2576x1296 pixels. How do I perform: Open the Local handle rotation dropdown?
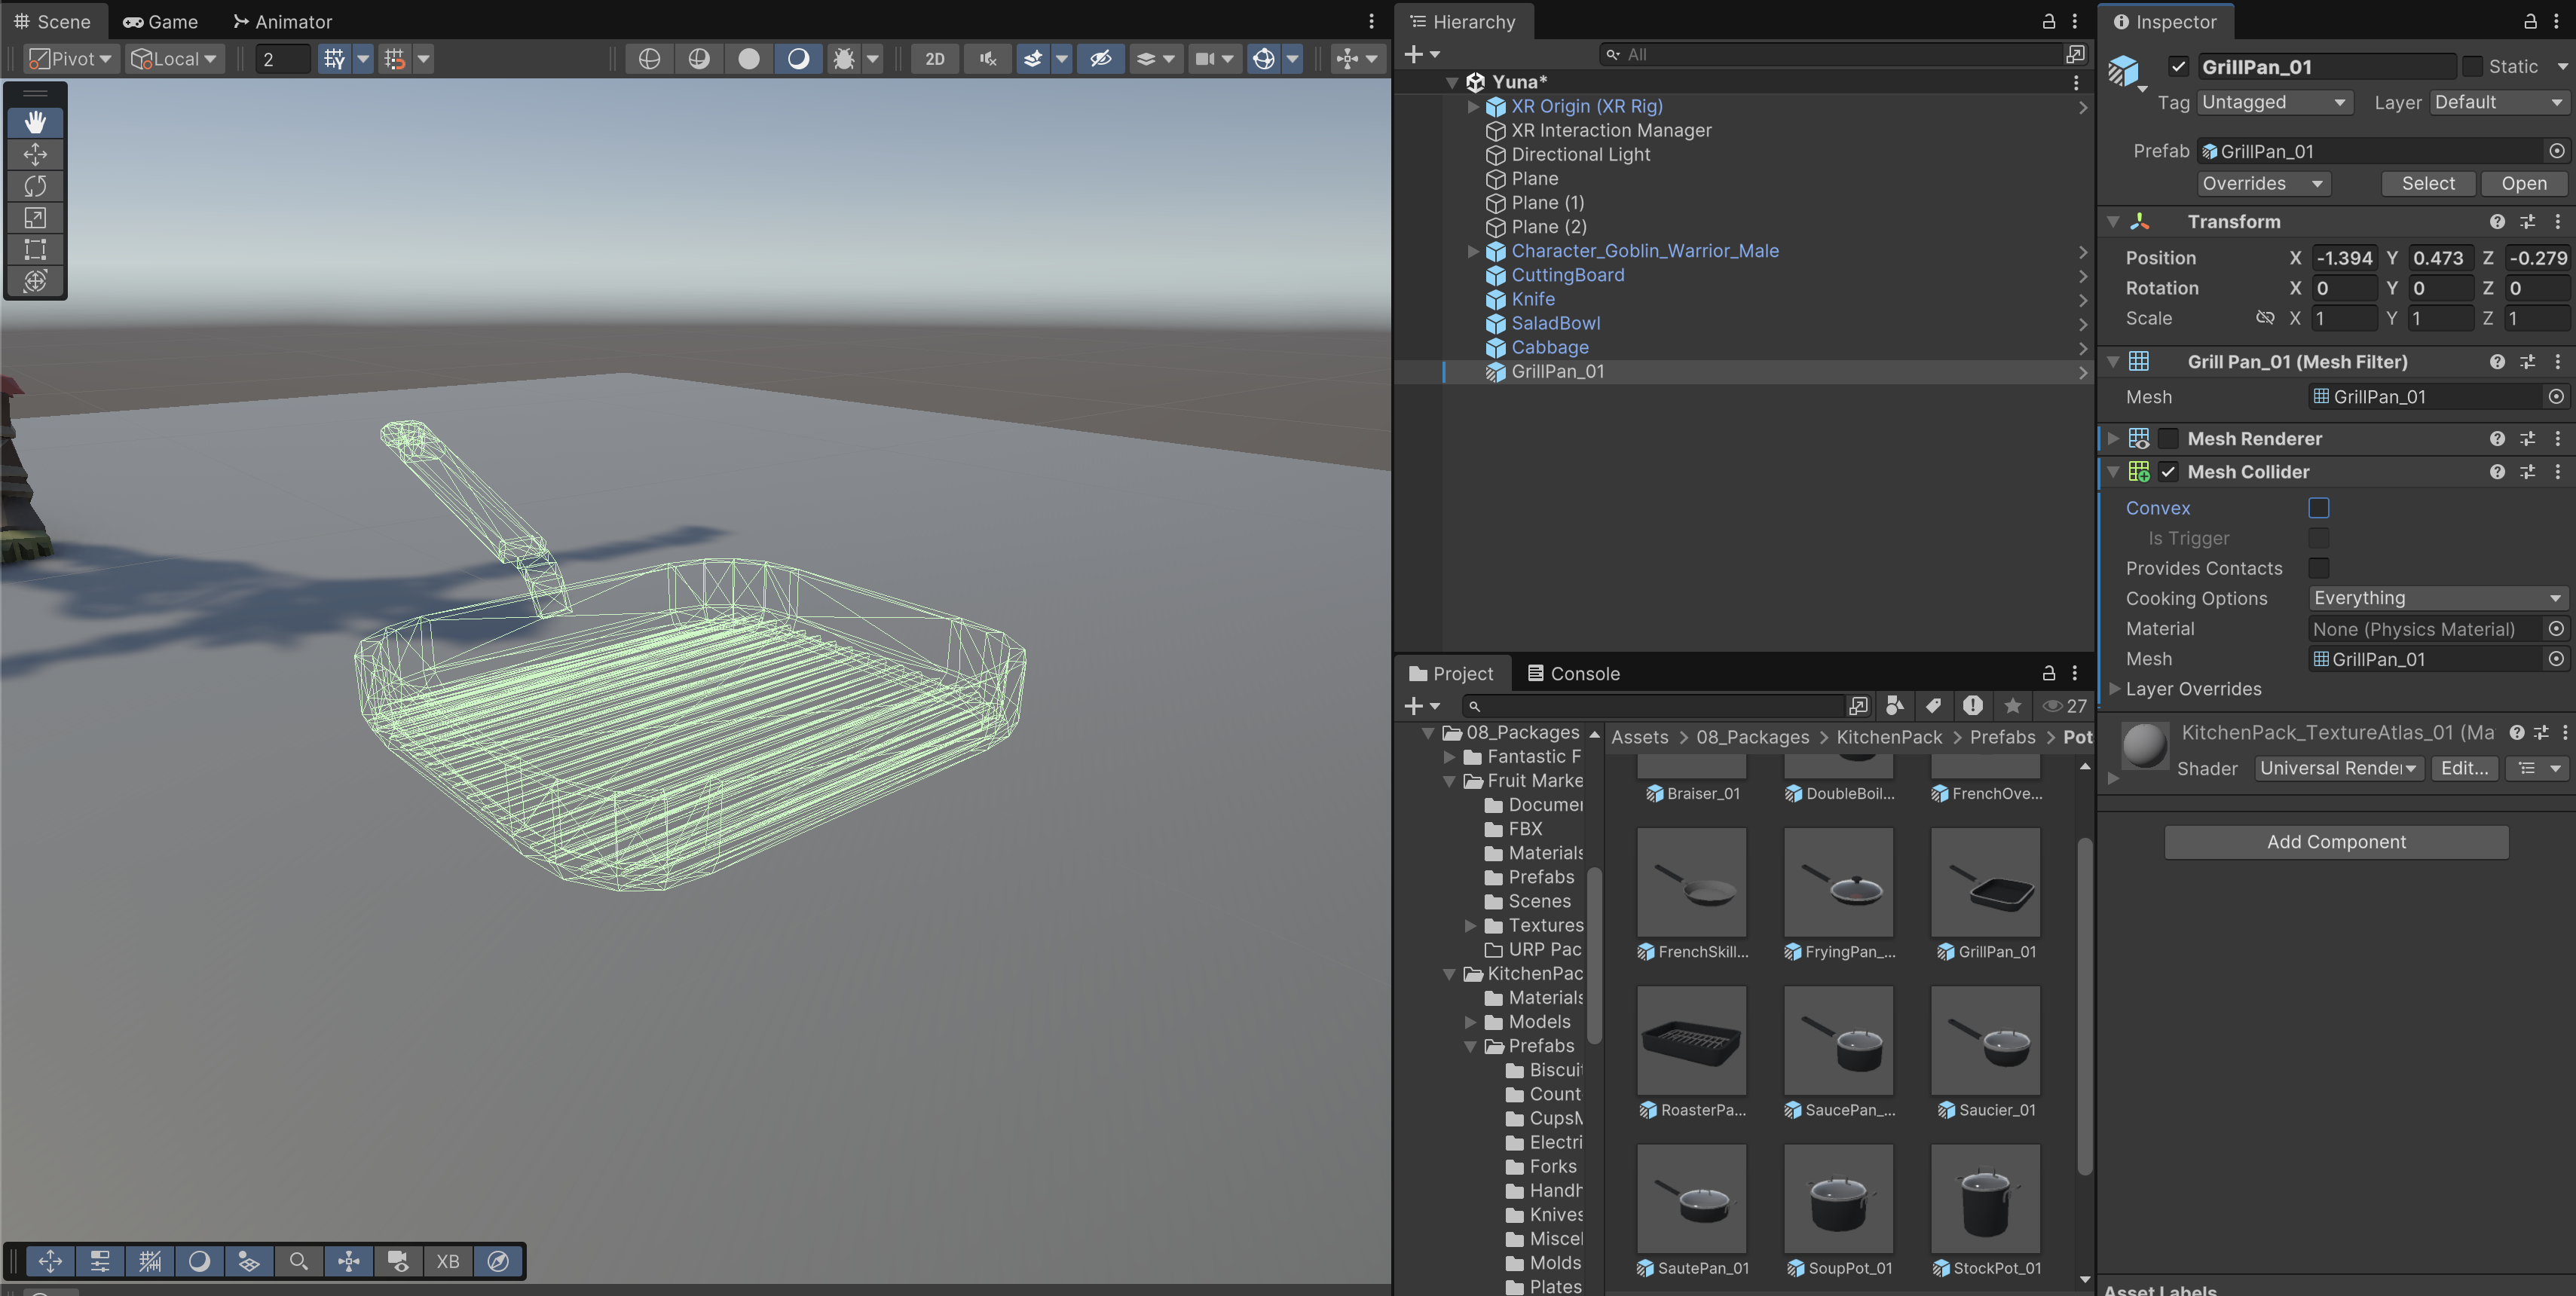pos(175,59)
